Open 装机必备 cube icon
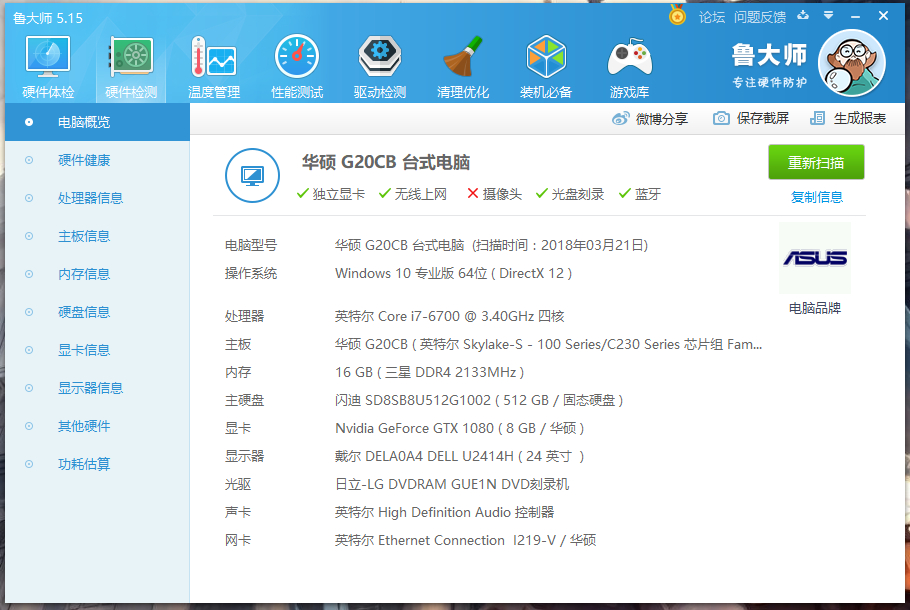910x610 pixels. click(546, 67)
